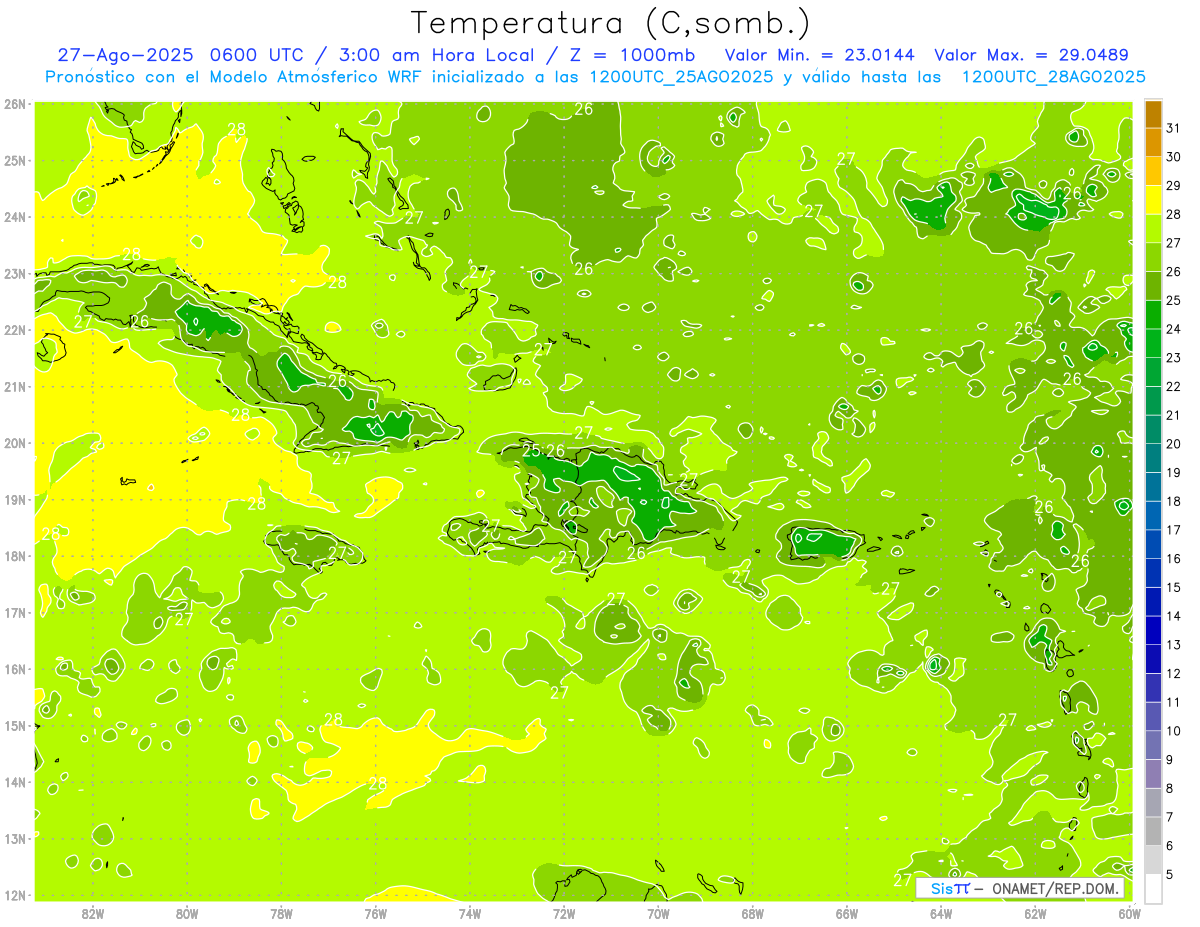Click the dark blue colorbar segment between 13 and 14
The width and height of the screenshot is (1200, 927).
pyautogui.click(x=1153, y=630)
